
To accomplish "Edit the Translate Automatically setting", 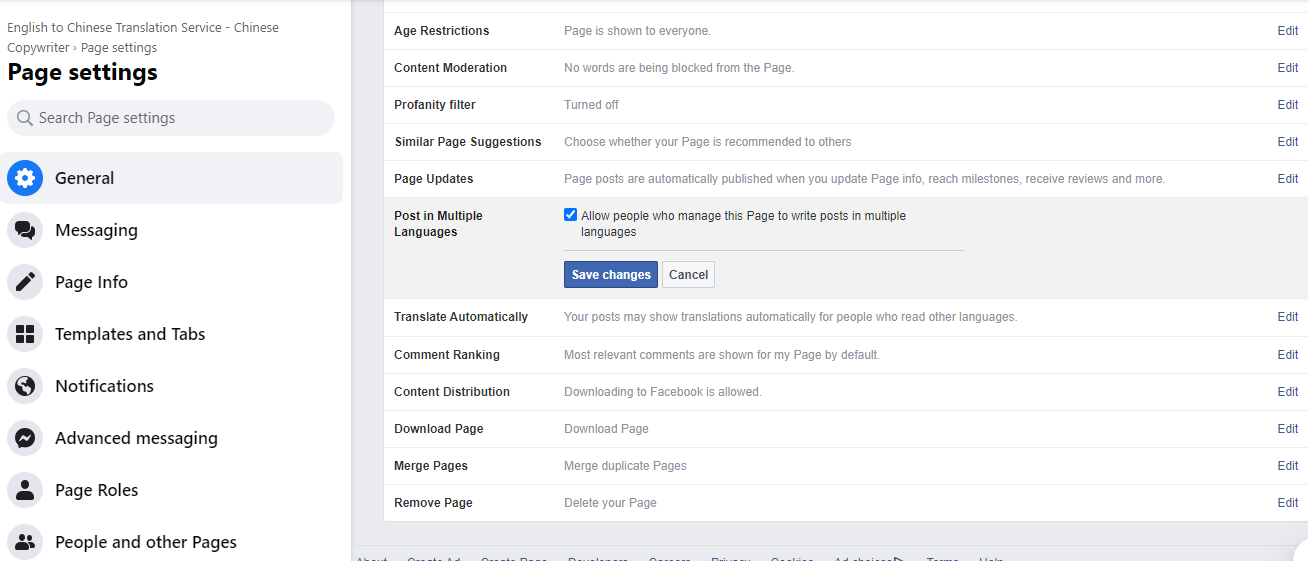I will click(x=1287, y=317).
